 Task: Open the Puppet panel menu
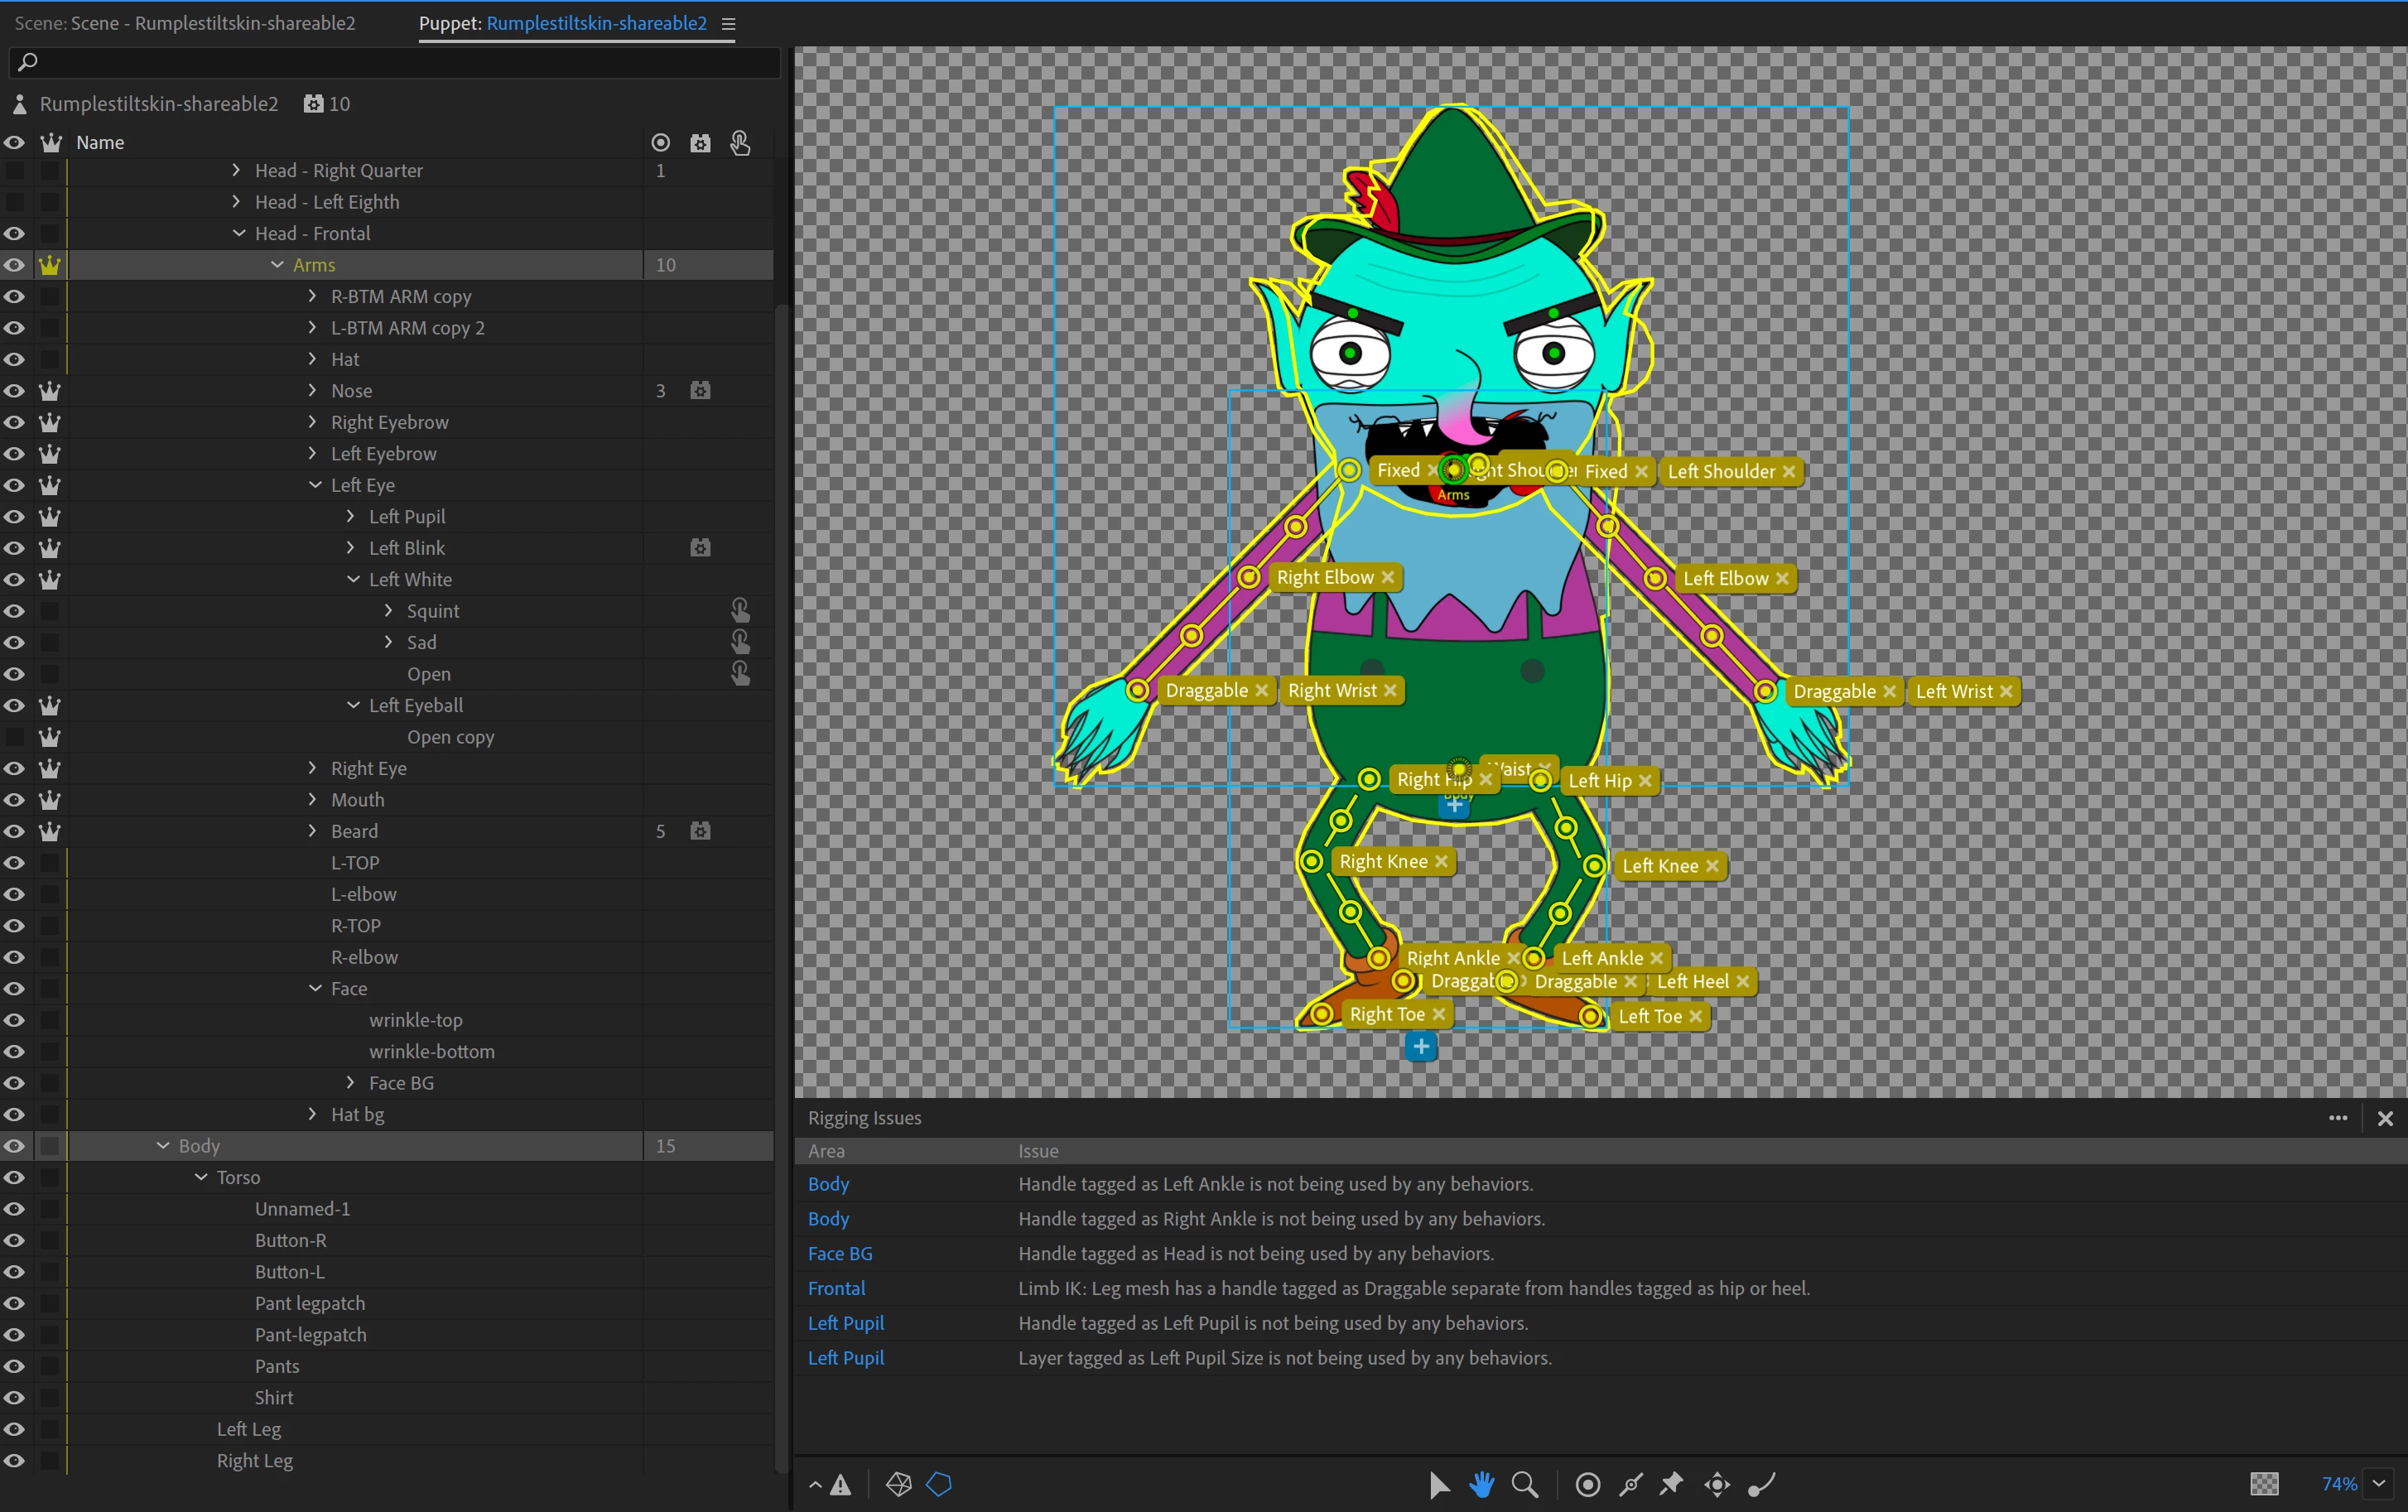[x=728, y=24]
